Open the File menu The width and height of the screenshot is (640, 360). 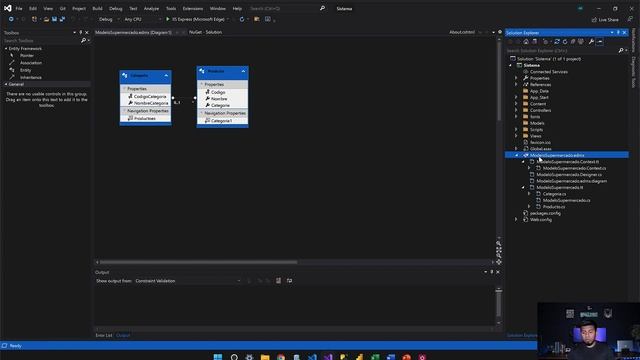pos(19,8)
